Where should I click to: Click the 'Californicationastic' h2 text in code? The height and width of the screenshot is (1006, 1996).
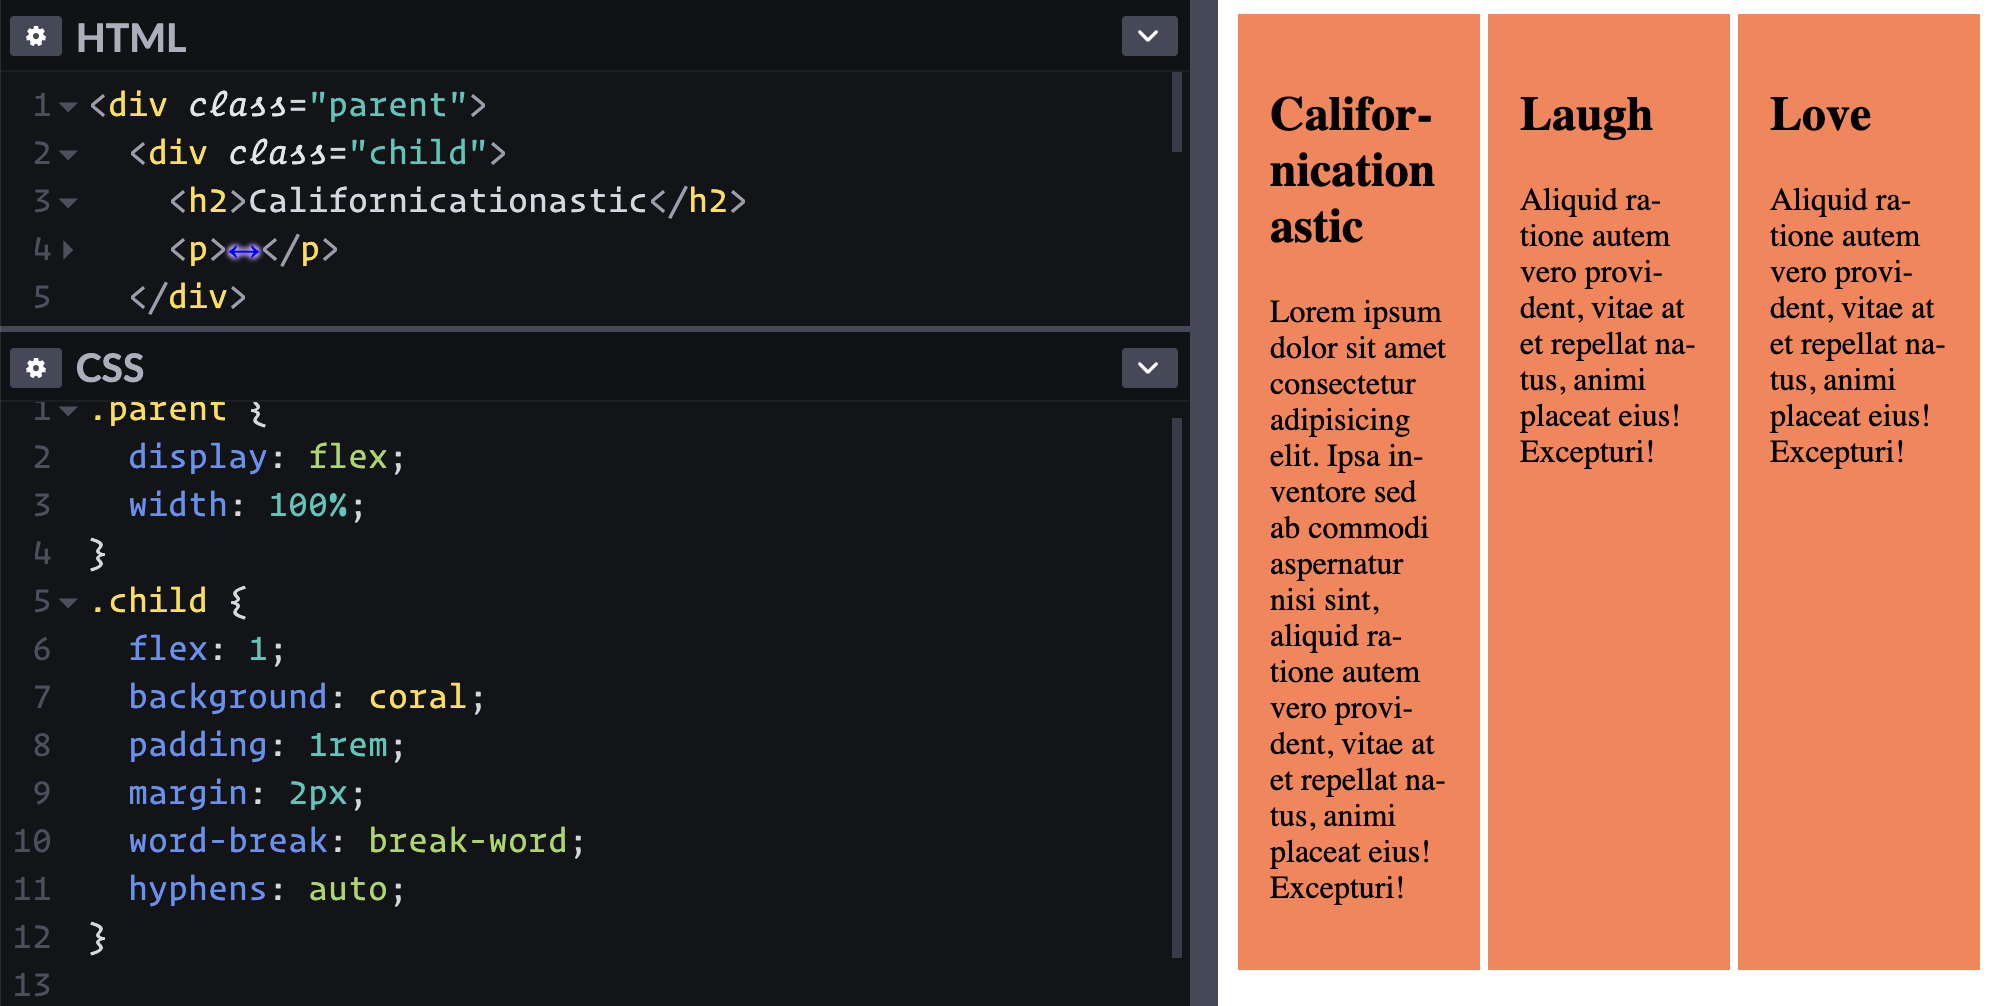pyautogui.click(x=448, y=201)
